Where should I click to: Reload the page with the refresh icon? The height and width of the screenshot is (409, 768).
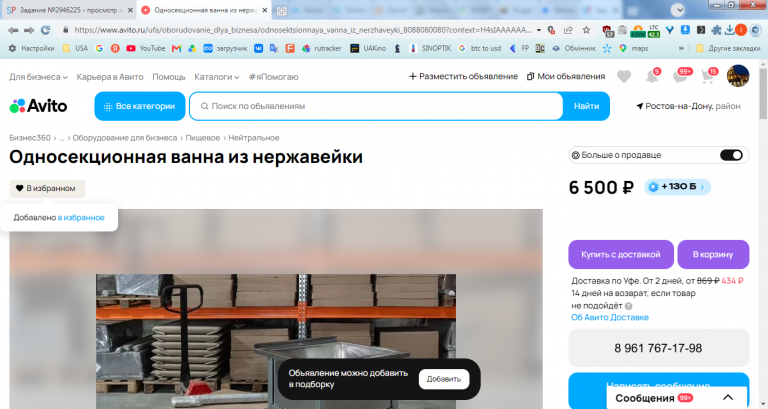(46, 30)
